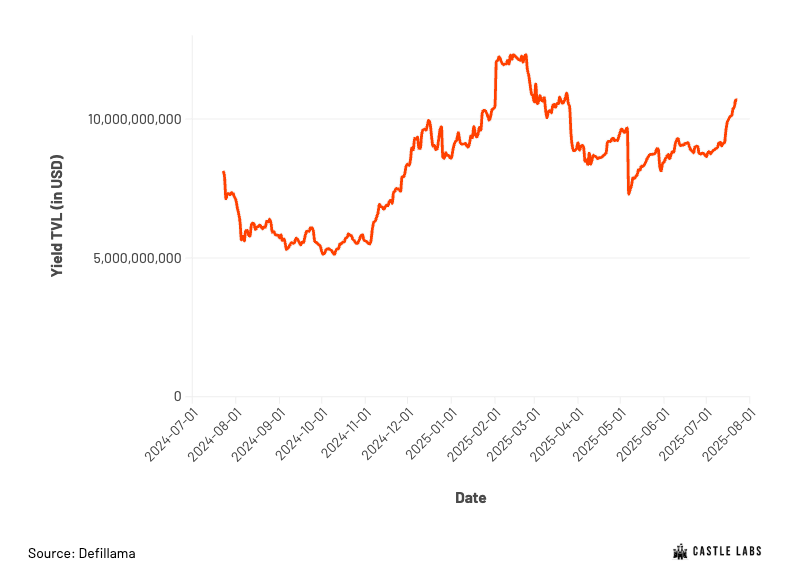The width and height of the screenshot is (794, 575).
Task: Click the lowest TVL point near October 2024
Action: tap(334, 254)
